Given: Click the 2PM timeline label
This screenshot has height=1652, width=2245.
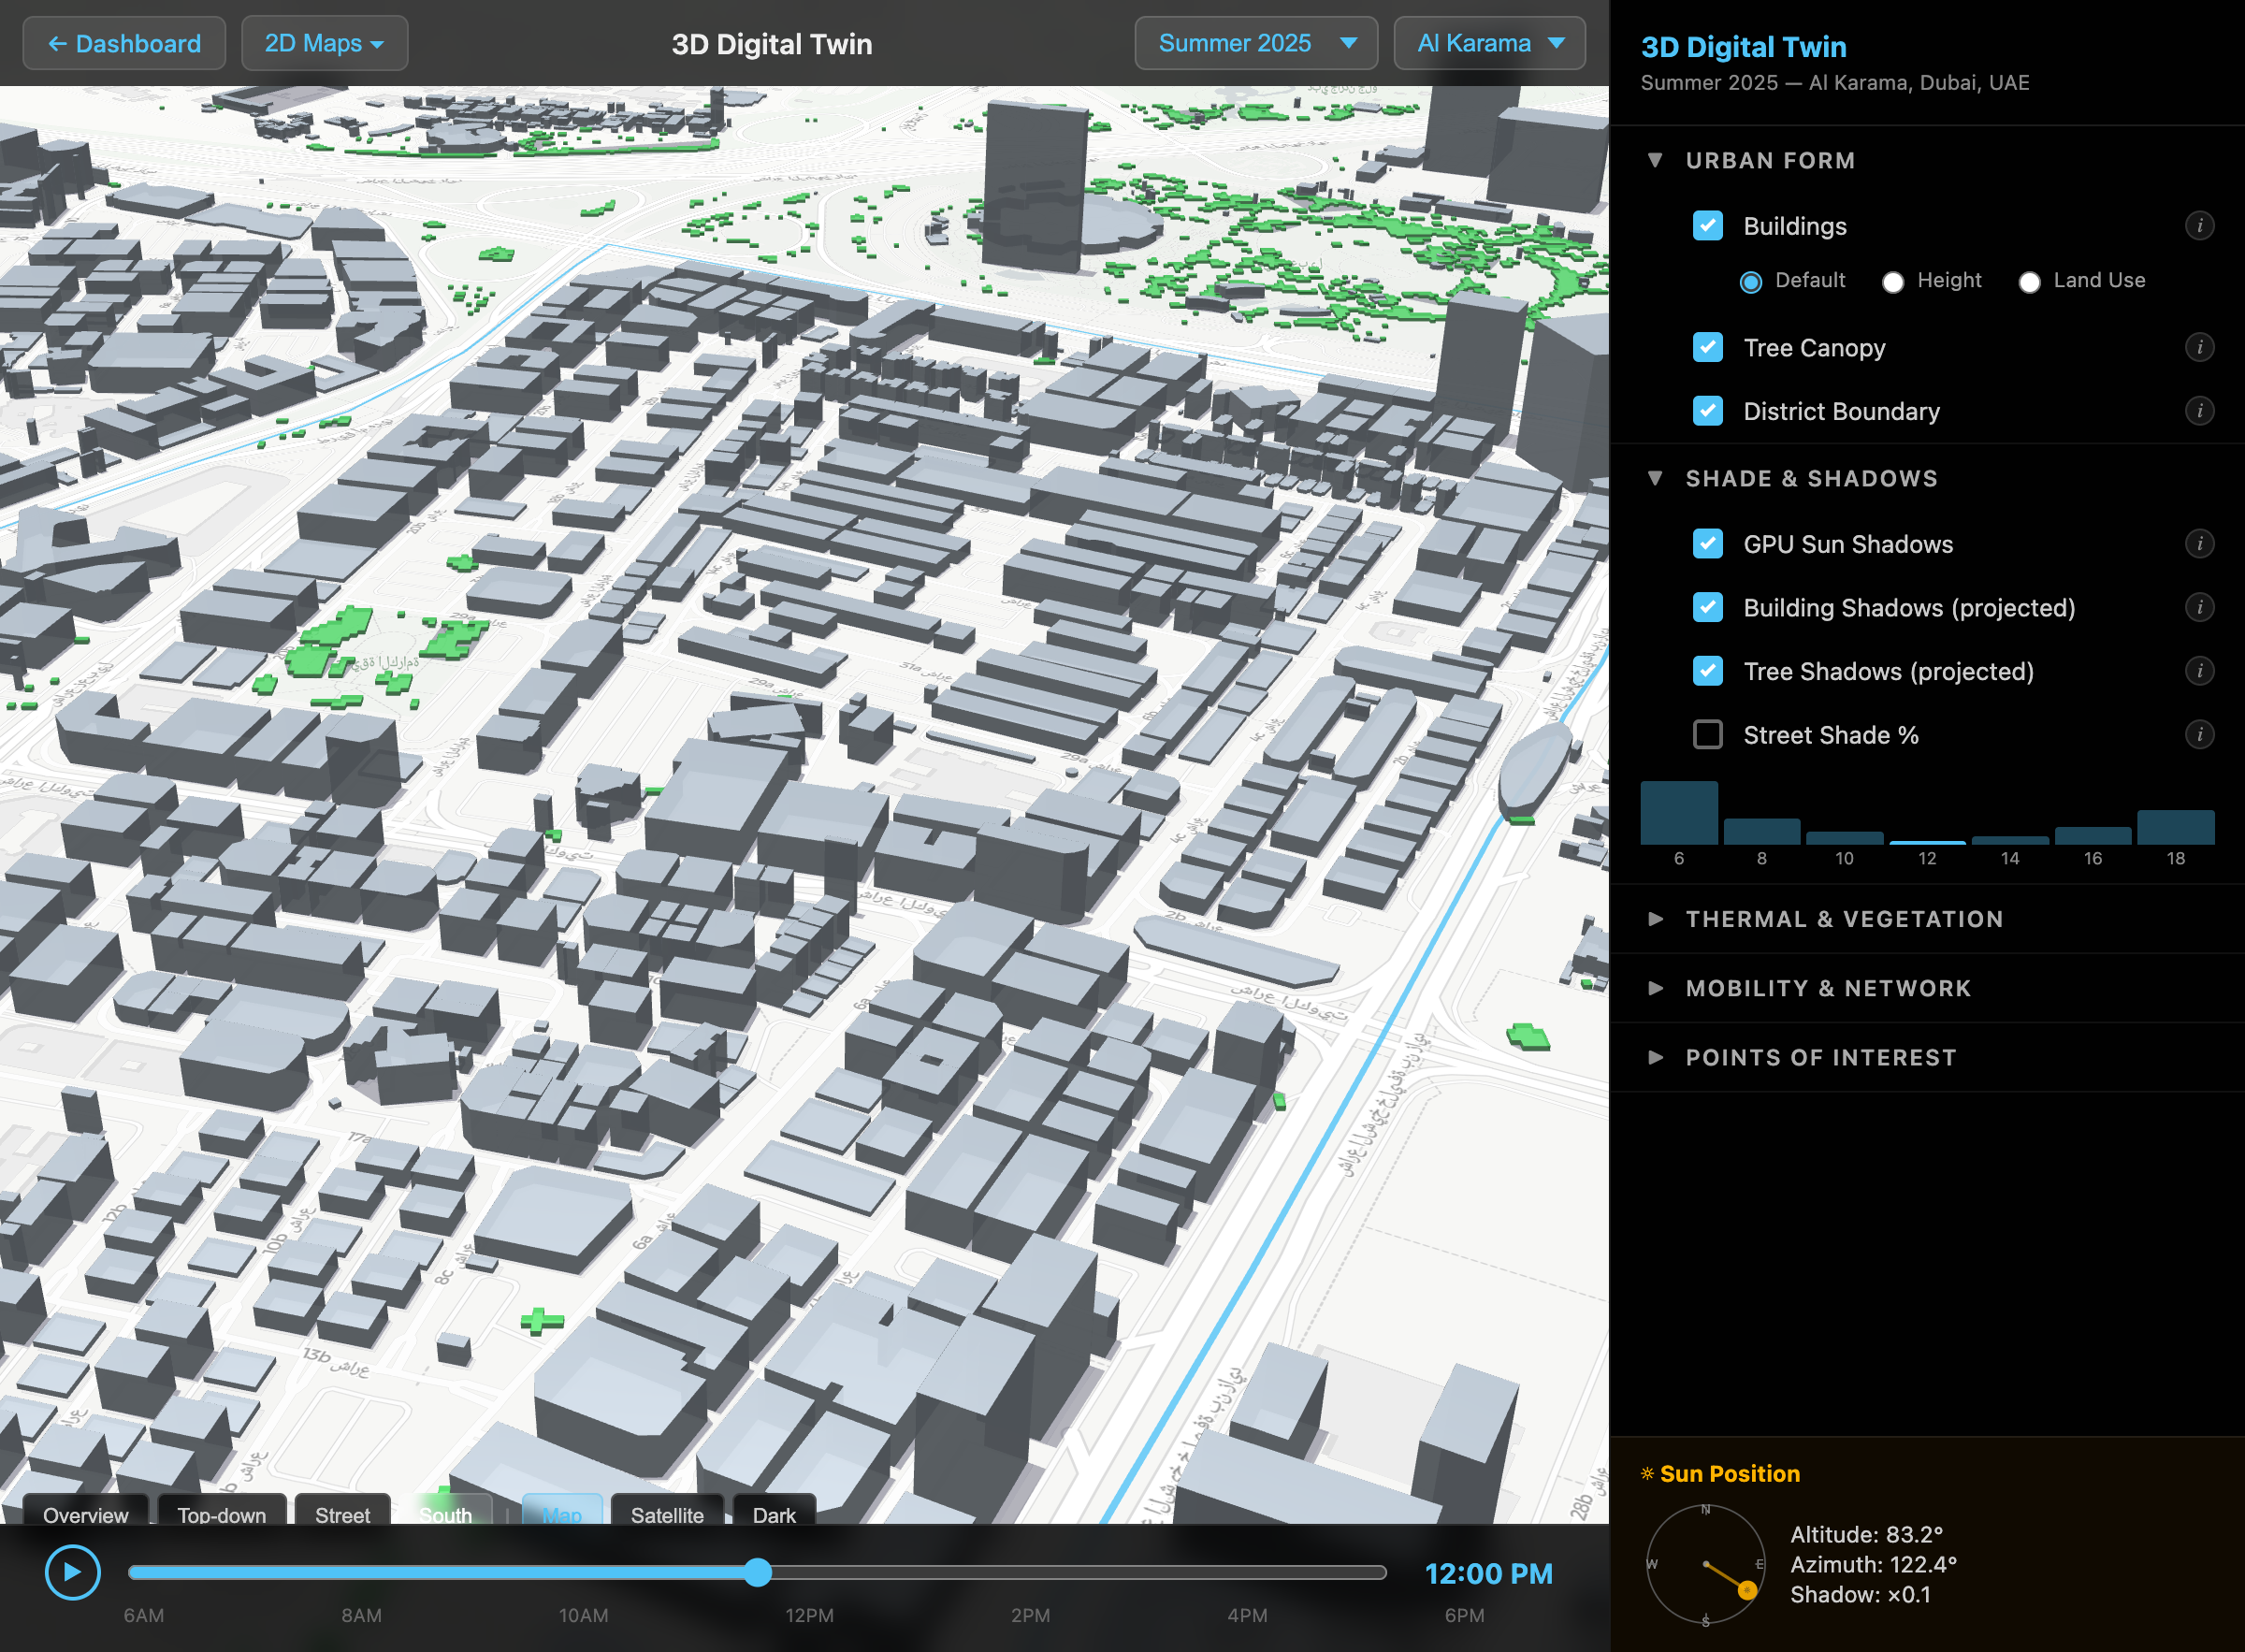Looking at the screenshot, I should 1030,1615.
